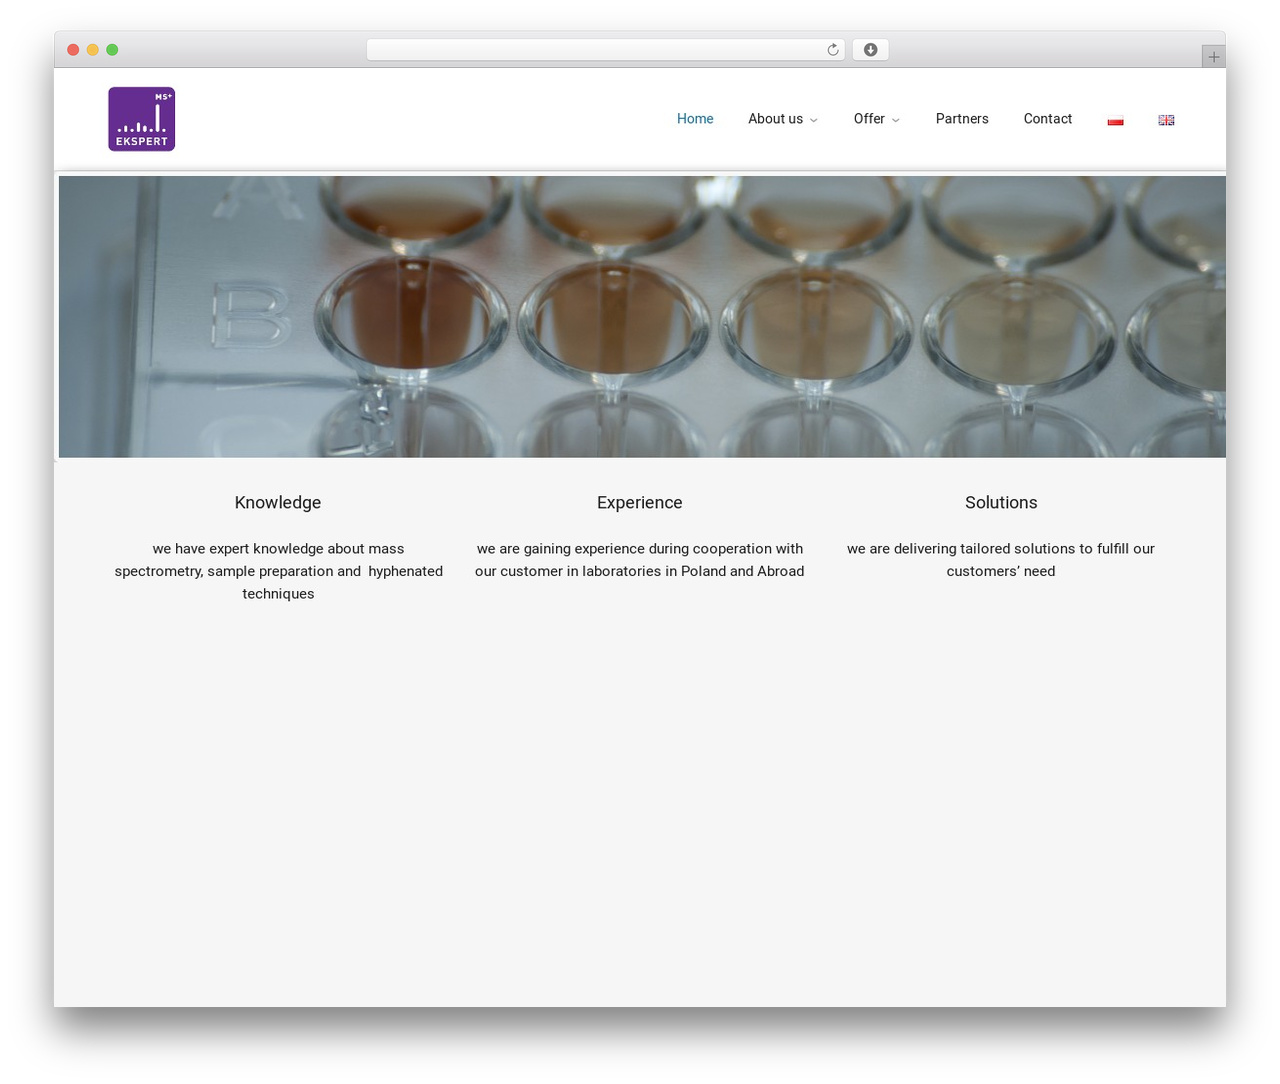Go to the Home menu item
Screen dimensions: 1280x1084
click(x=695, y=119)
